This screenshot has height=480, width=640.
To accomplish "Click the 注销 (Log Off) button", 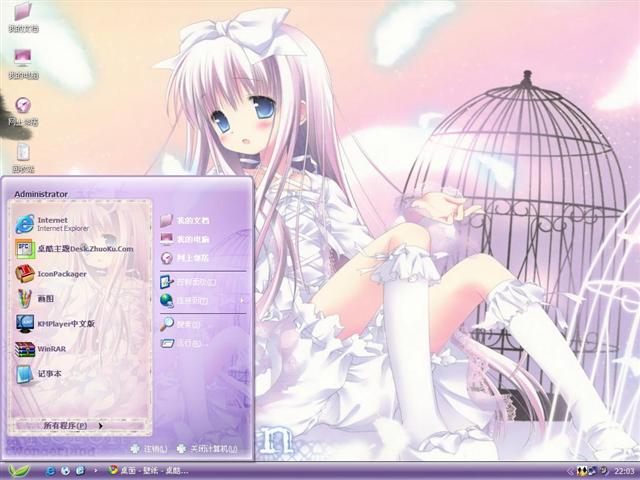I will (x=146, y=449).
